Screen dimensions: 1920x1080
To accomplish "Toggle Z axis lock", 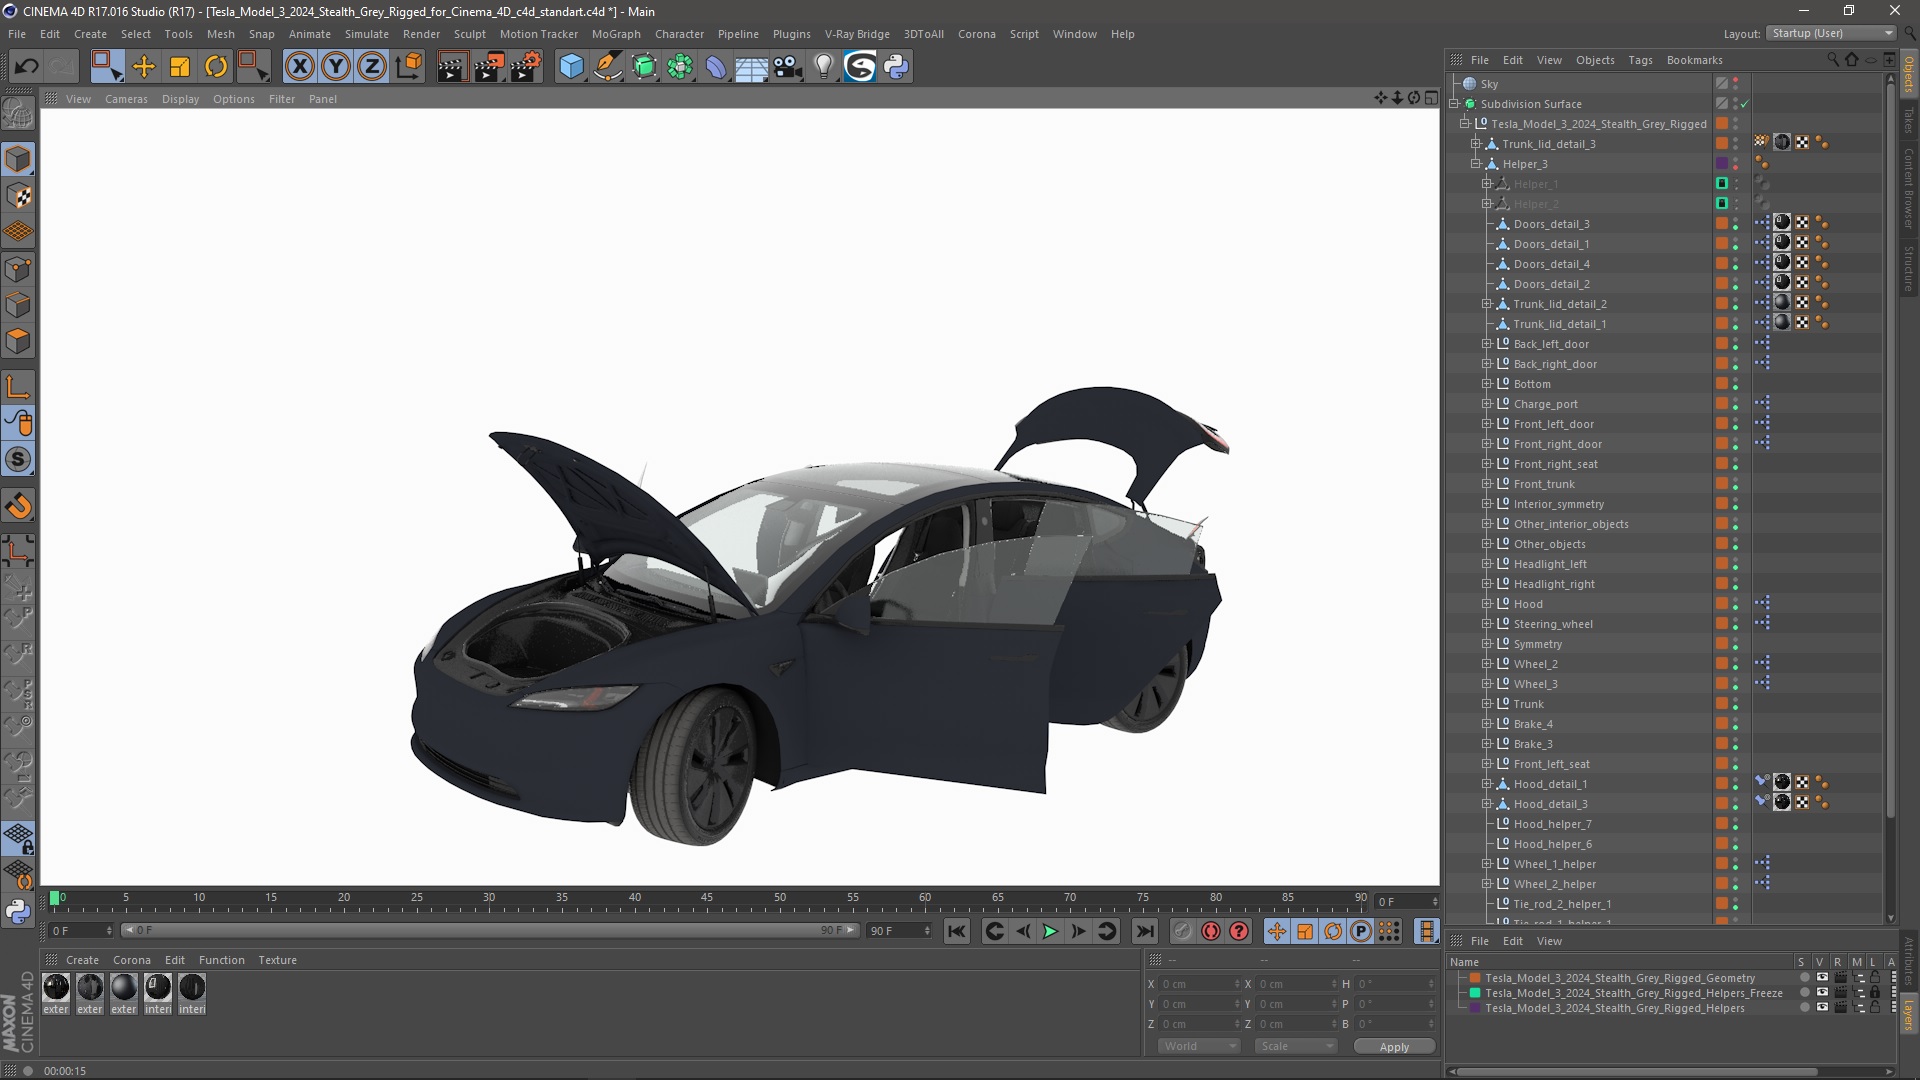I will (x=372, y=67).
